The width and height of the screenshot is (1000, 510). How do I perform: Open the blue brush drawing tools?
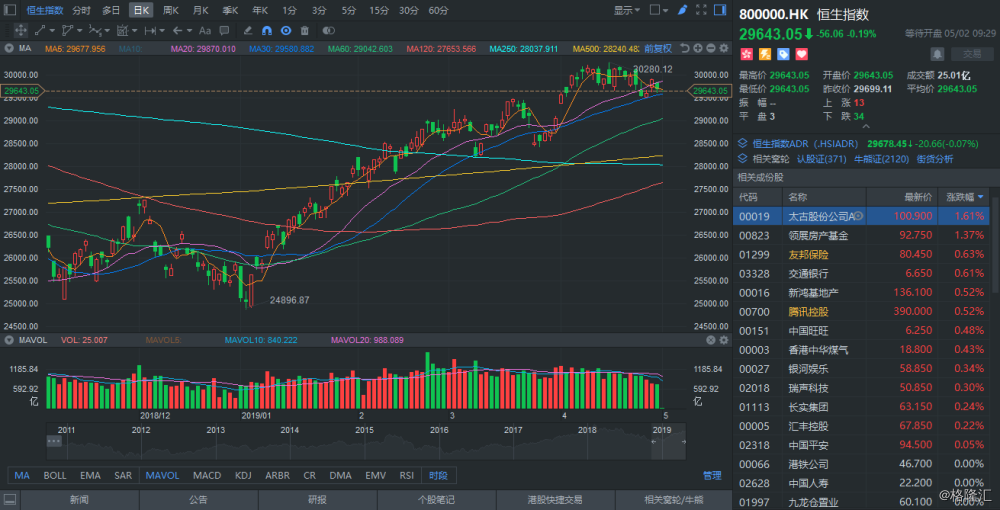683,10
